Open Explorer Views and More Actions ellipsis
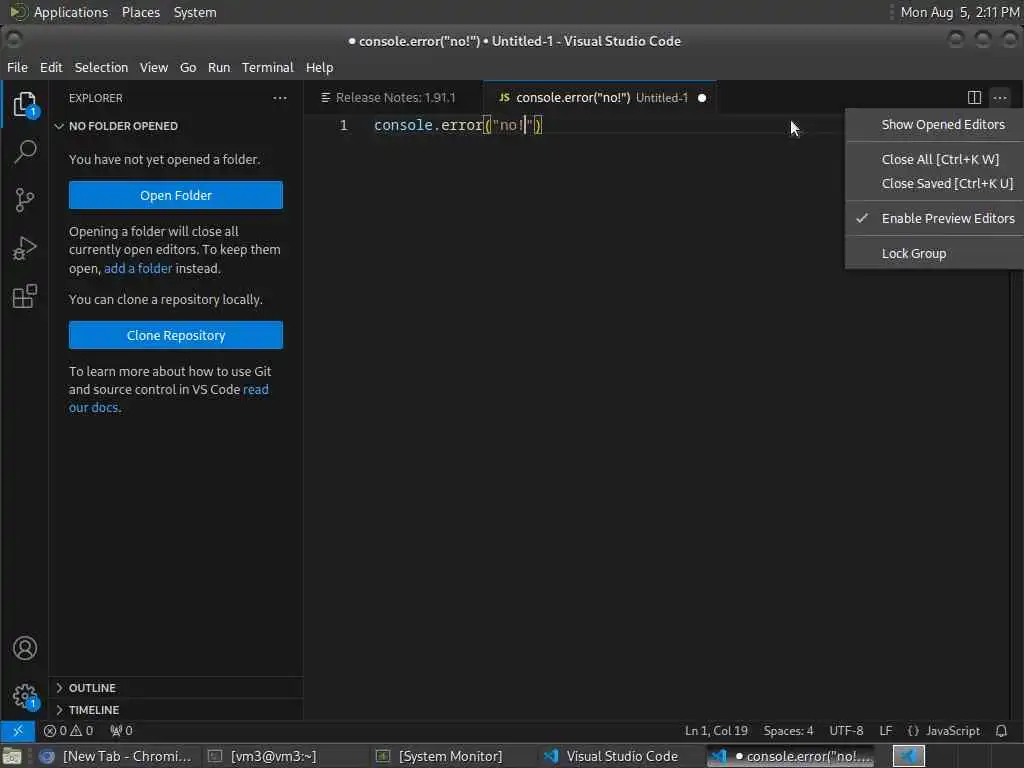 pyautogui.click(x=280, y=98)
